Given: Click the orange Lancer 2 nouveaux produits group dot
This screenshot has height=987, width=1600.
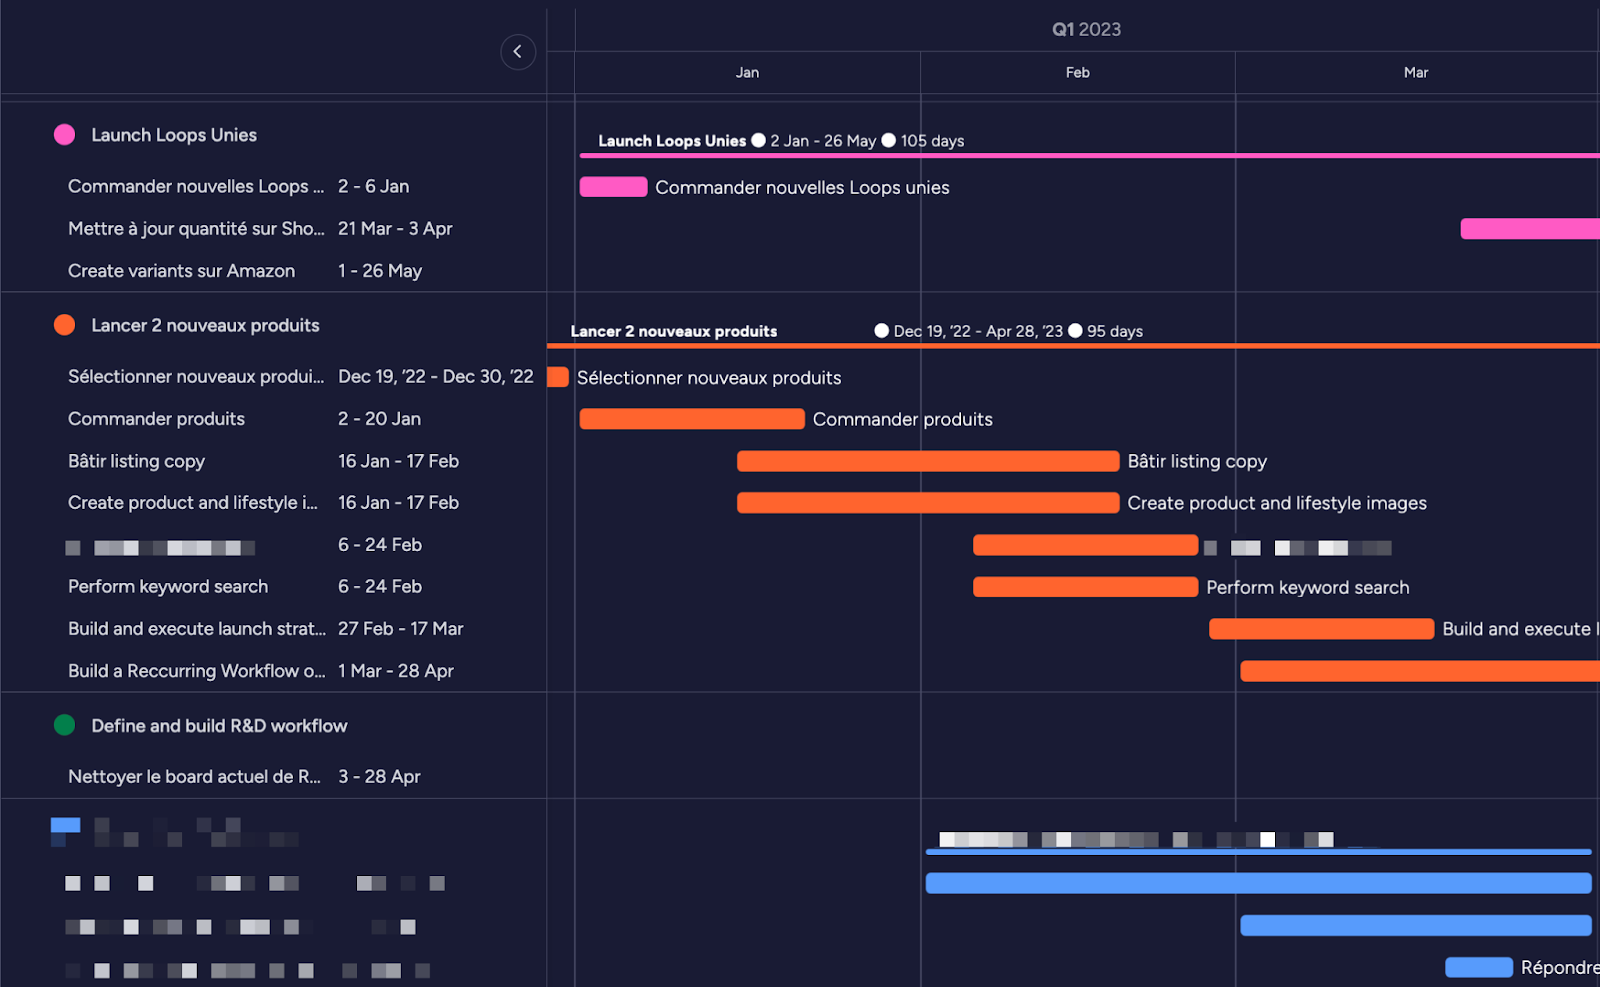Looking at the screenshot, I should tap(64, 325).
